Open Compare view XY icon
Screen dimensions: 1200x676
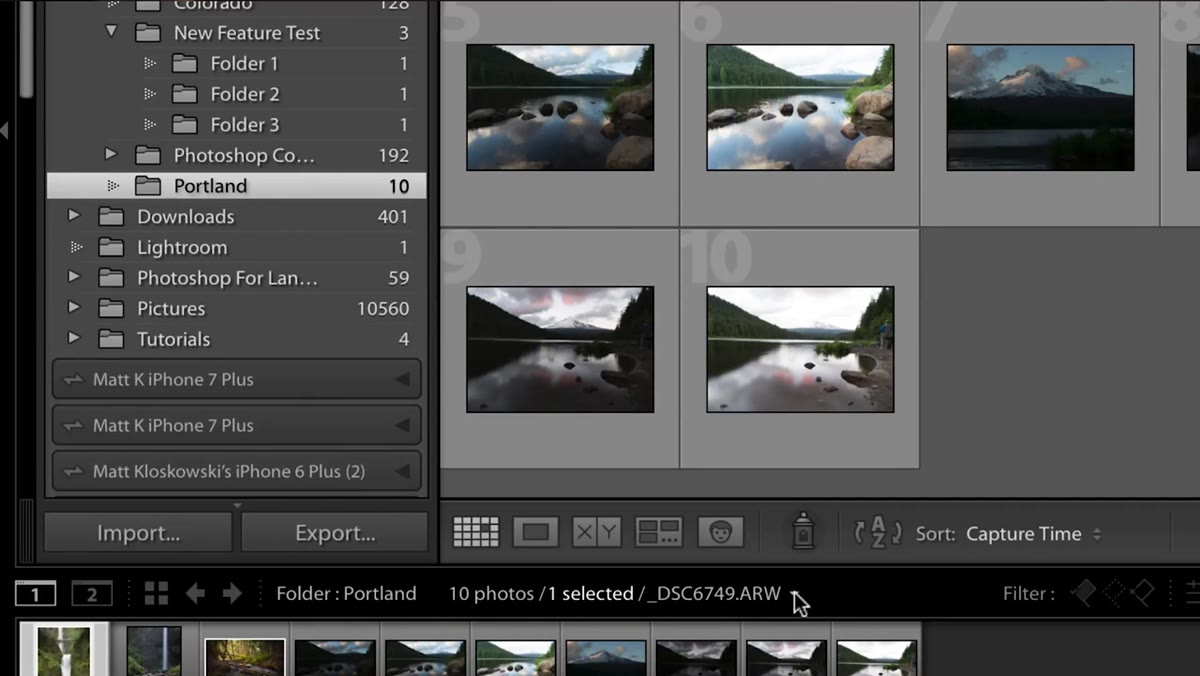tap(596, 532)
